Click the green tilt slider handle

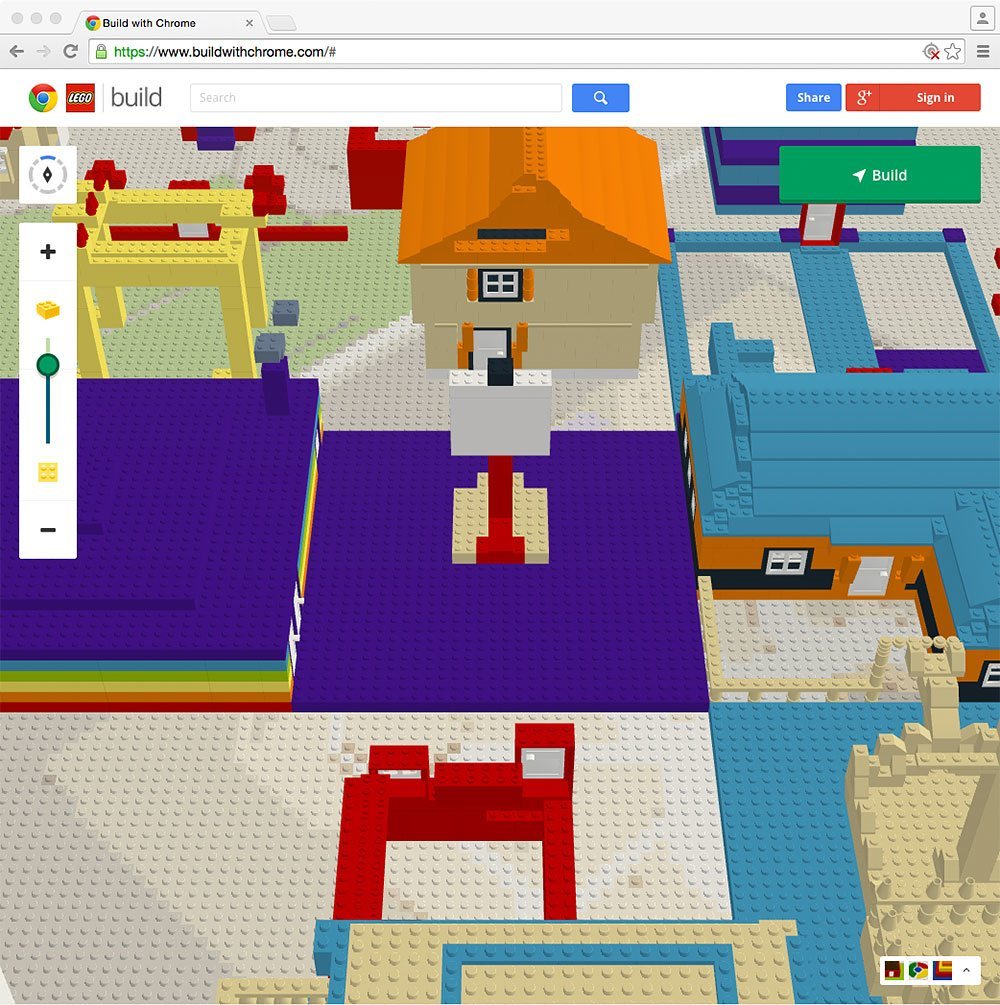click(48, 365)
